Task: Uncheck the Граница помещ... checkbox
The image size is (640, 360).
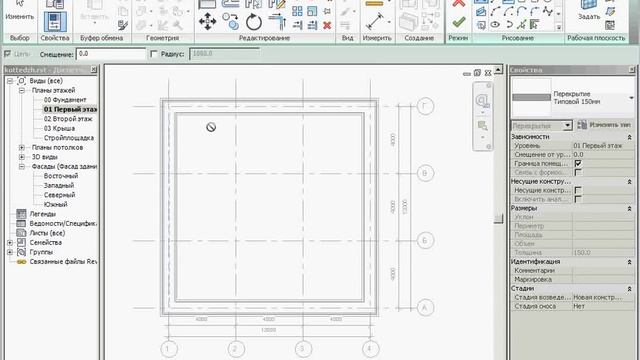Action: [x=578, y=163]
